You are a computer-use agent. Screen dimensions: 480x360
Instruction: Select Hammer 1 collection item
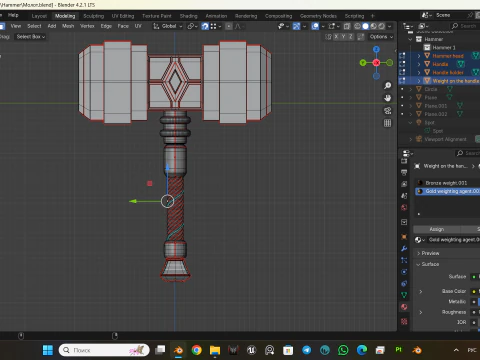coord(443,48)
